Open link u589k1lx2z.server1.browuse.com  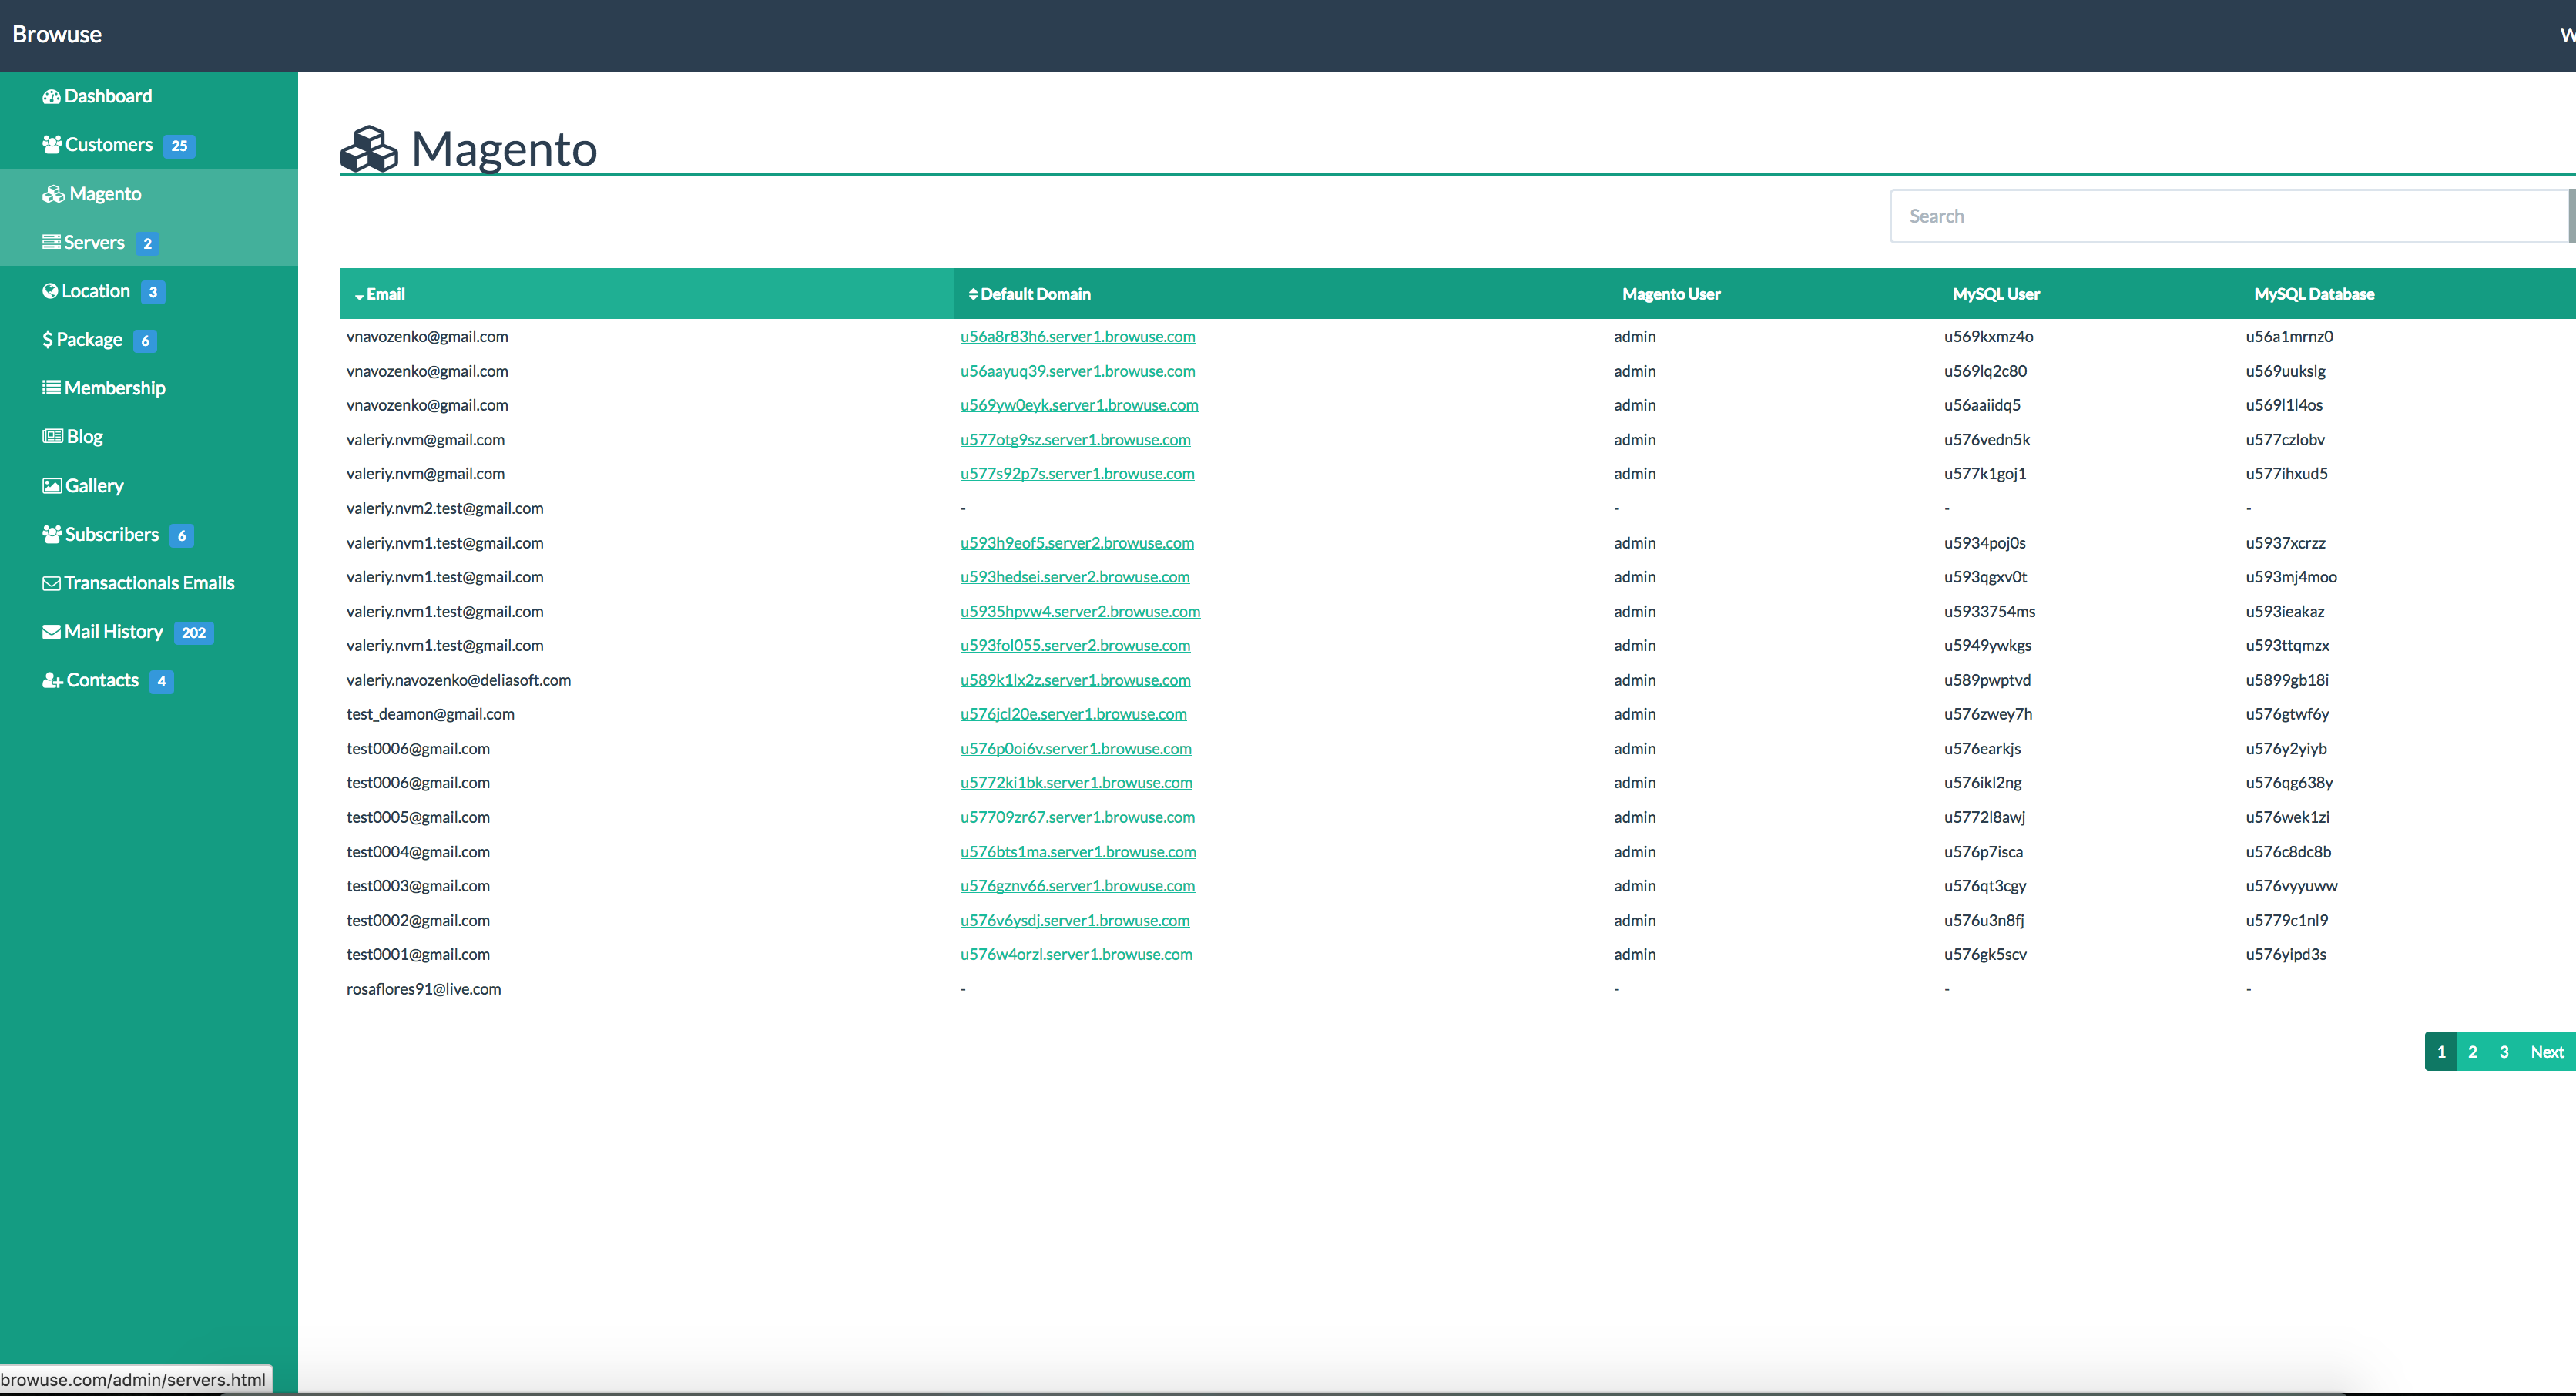[1075, 680]
